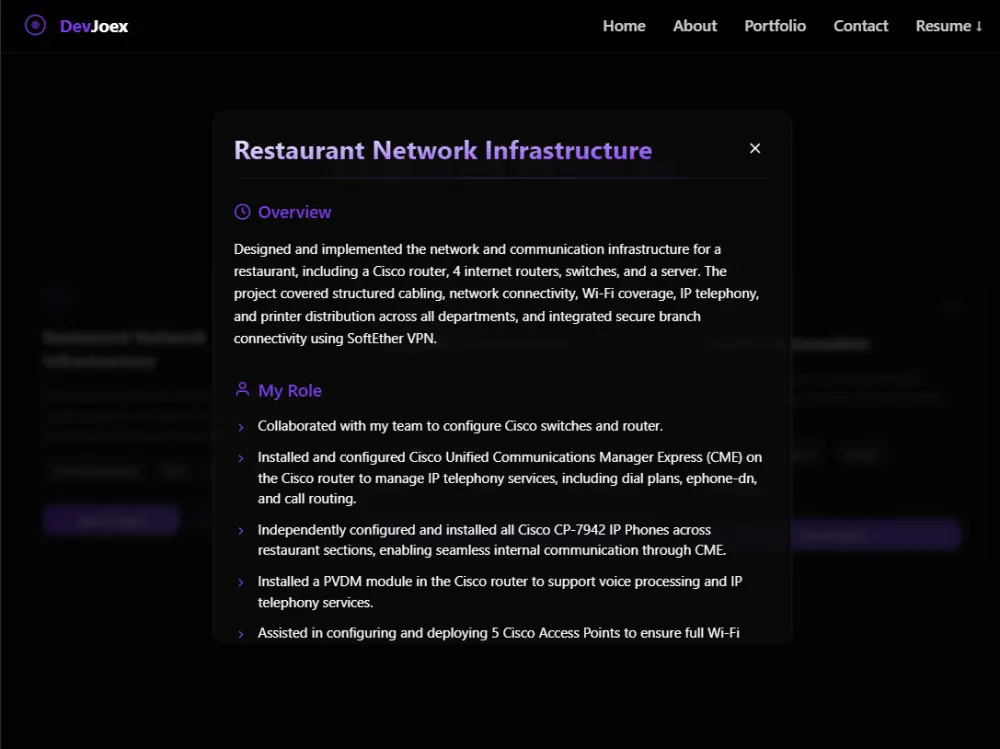Open the Portfolio nav item
Image resolution: width=1000 pixels, height=749 pixels.
coord(775,26)
